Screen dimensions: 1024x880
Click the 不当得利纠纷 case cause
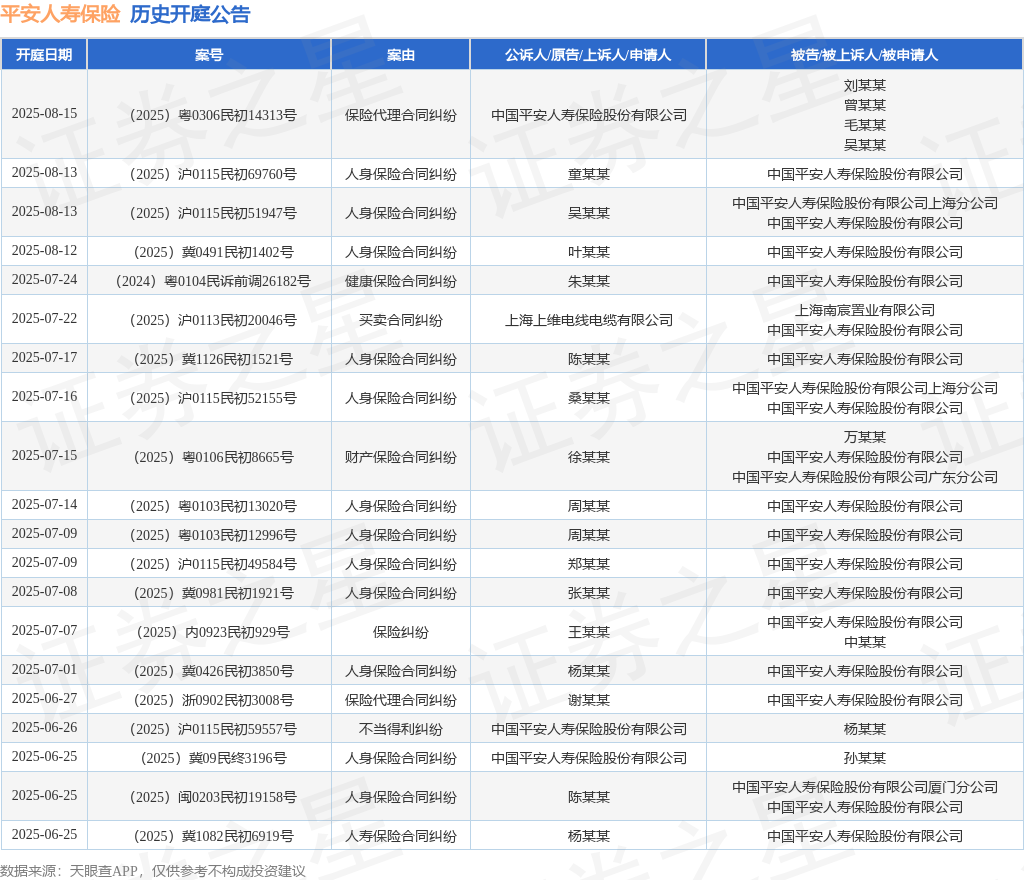click(400, 729)
